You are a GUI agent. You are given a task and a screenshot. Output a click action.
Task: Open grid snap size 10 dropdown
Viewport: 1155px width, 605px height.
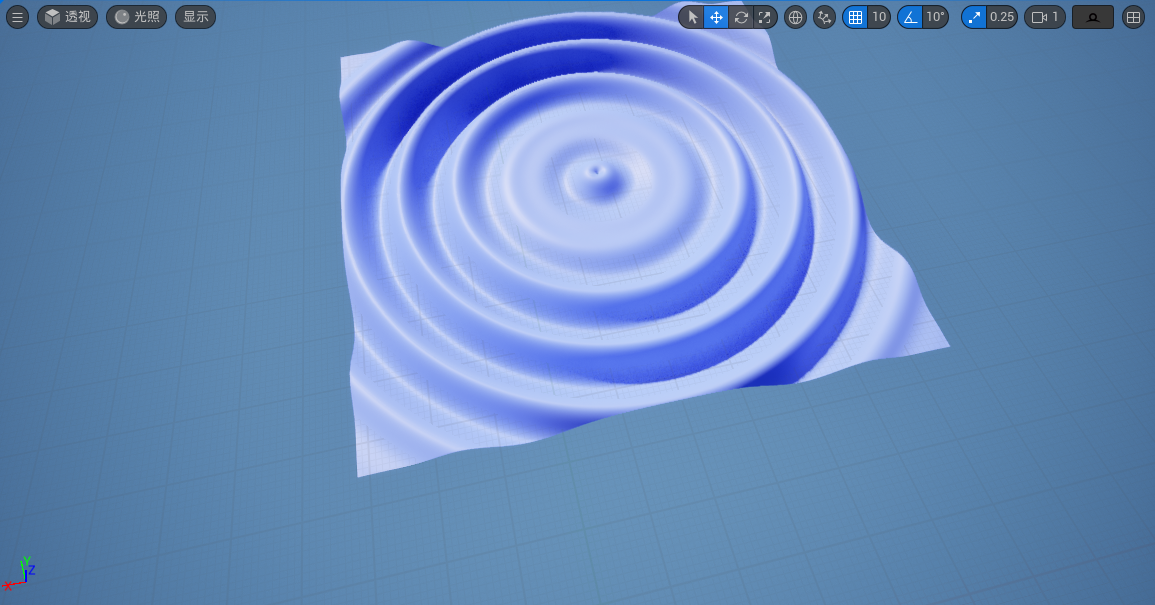pyautogui.click(x=879, y=17)
